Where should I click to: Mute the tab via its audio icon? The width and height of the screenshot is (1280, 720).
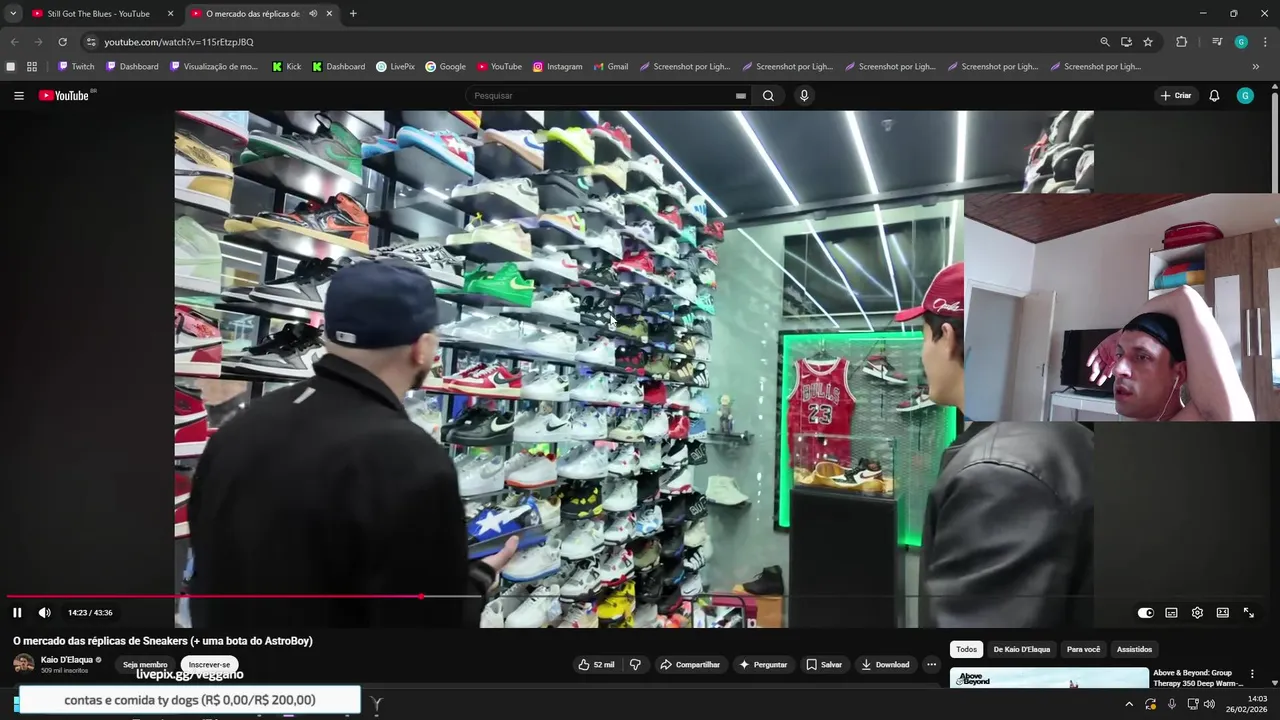[313, 14]
